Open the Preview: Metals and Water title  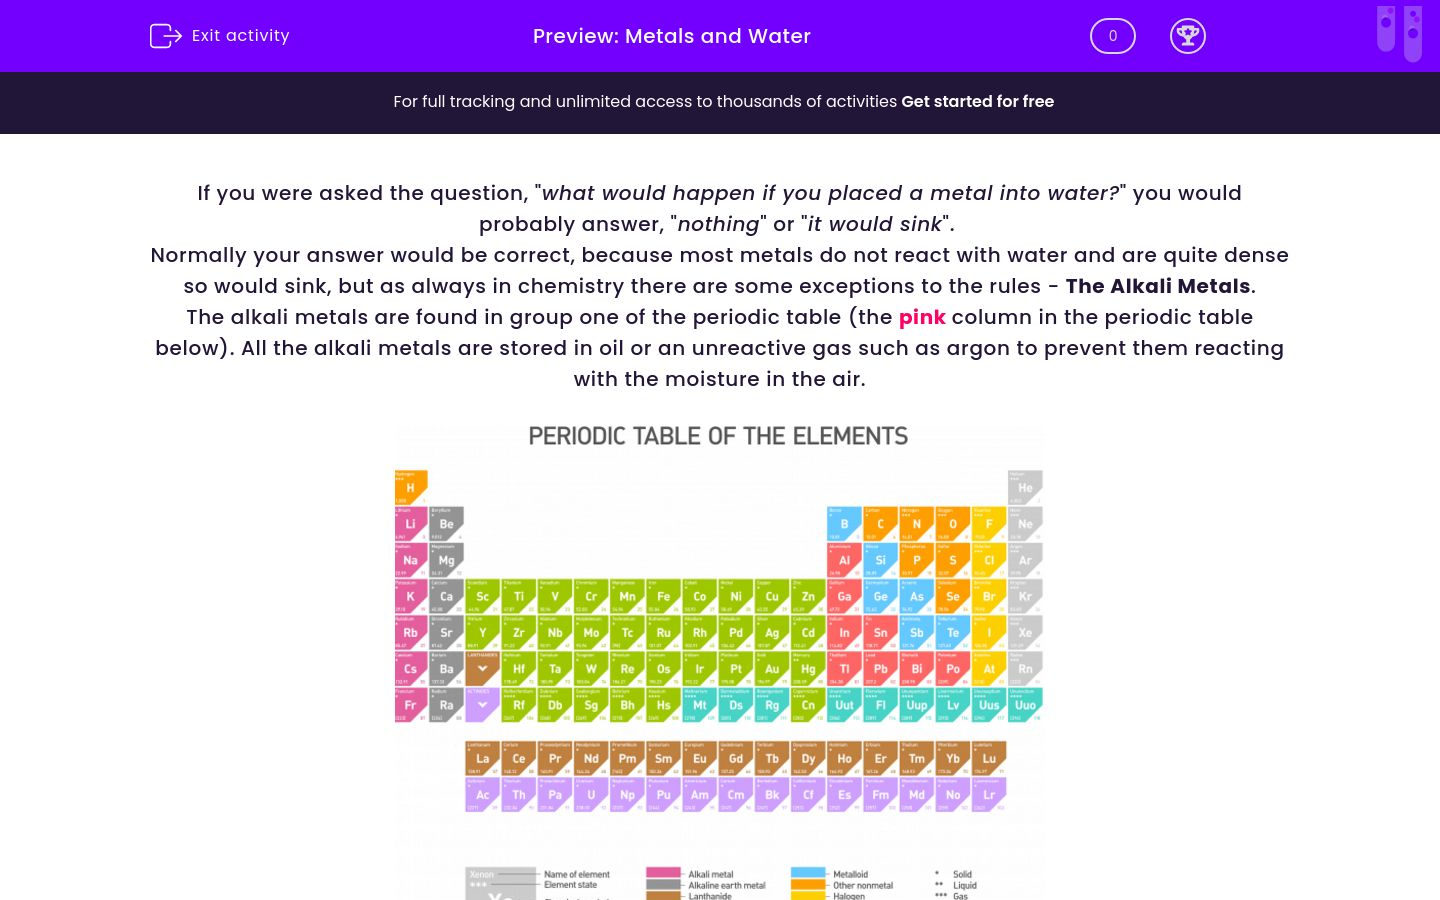671,36
